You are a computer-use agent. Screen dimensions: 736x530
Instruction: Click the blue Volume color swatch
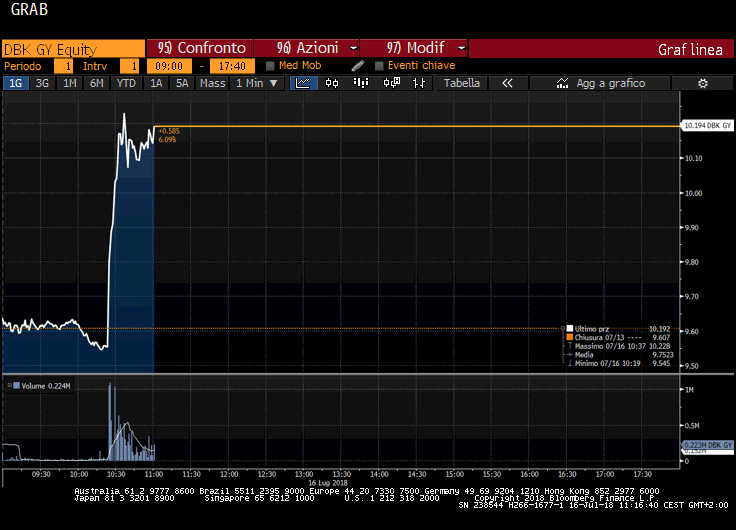(17, 385)
